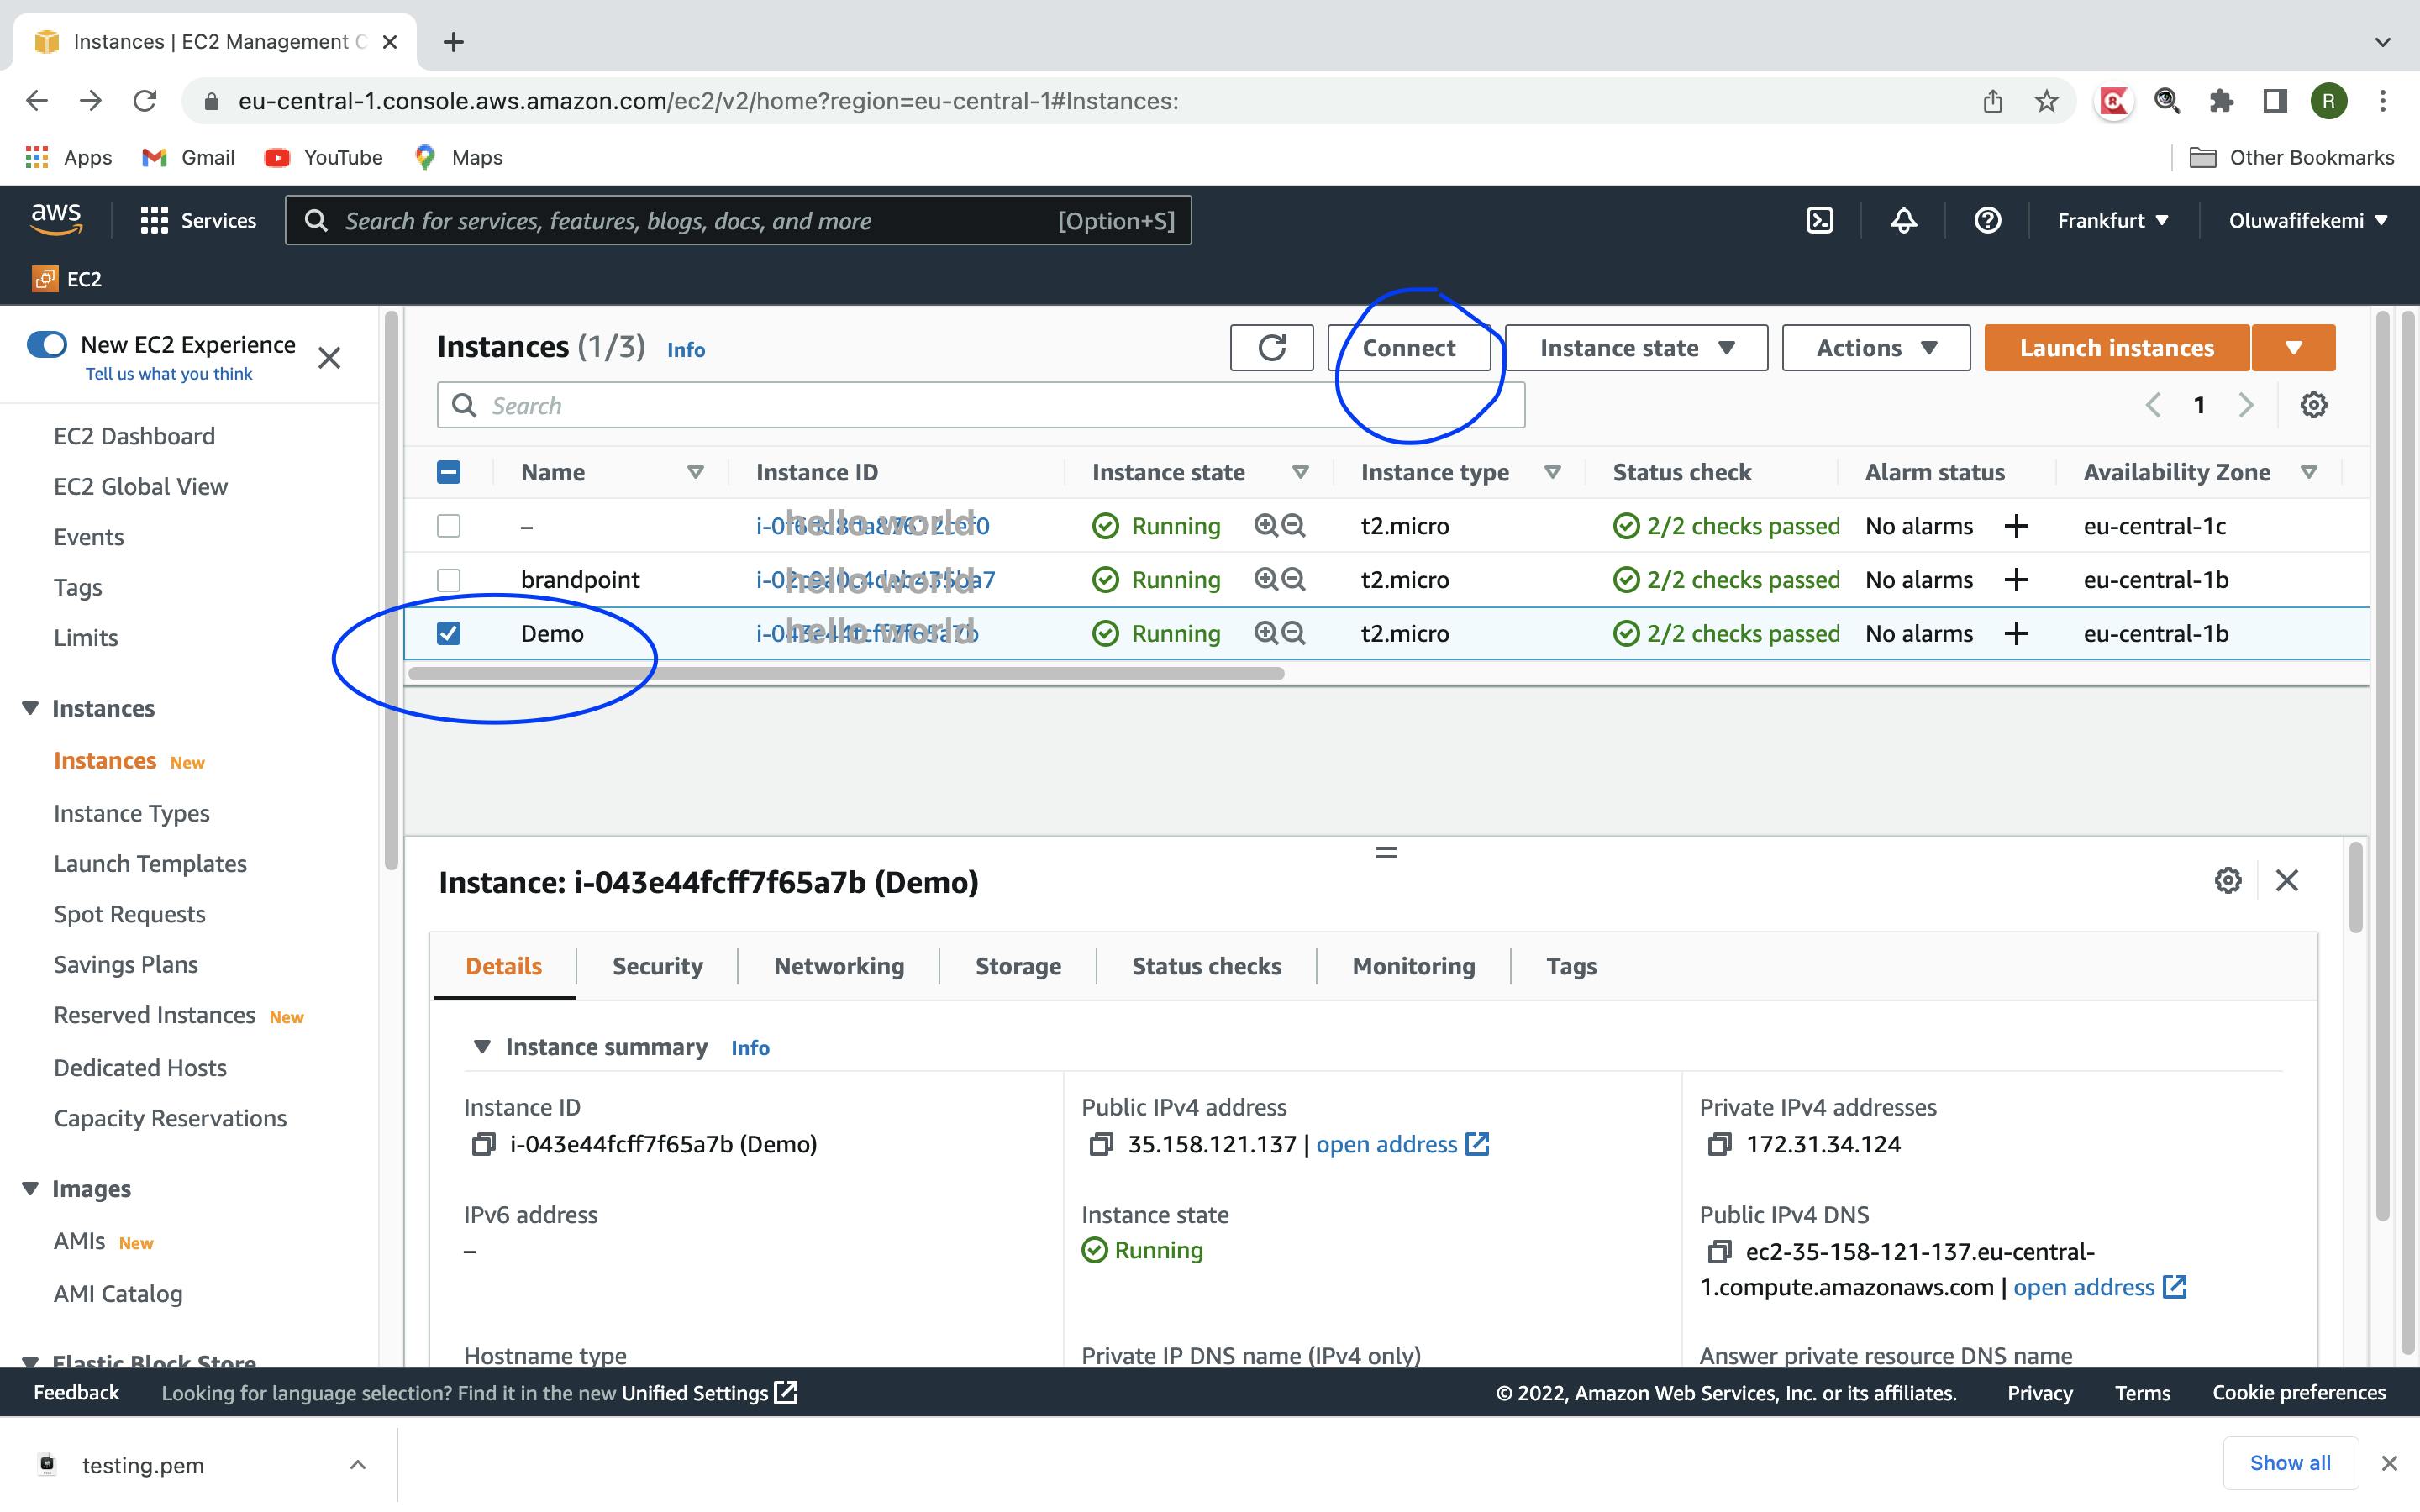Open instance details panel settings gear
Viewport: 2420px width, 1512px height.
coord(2227,880)
